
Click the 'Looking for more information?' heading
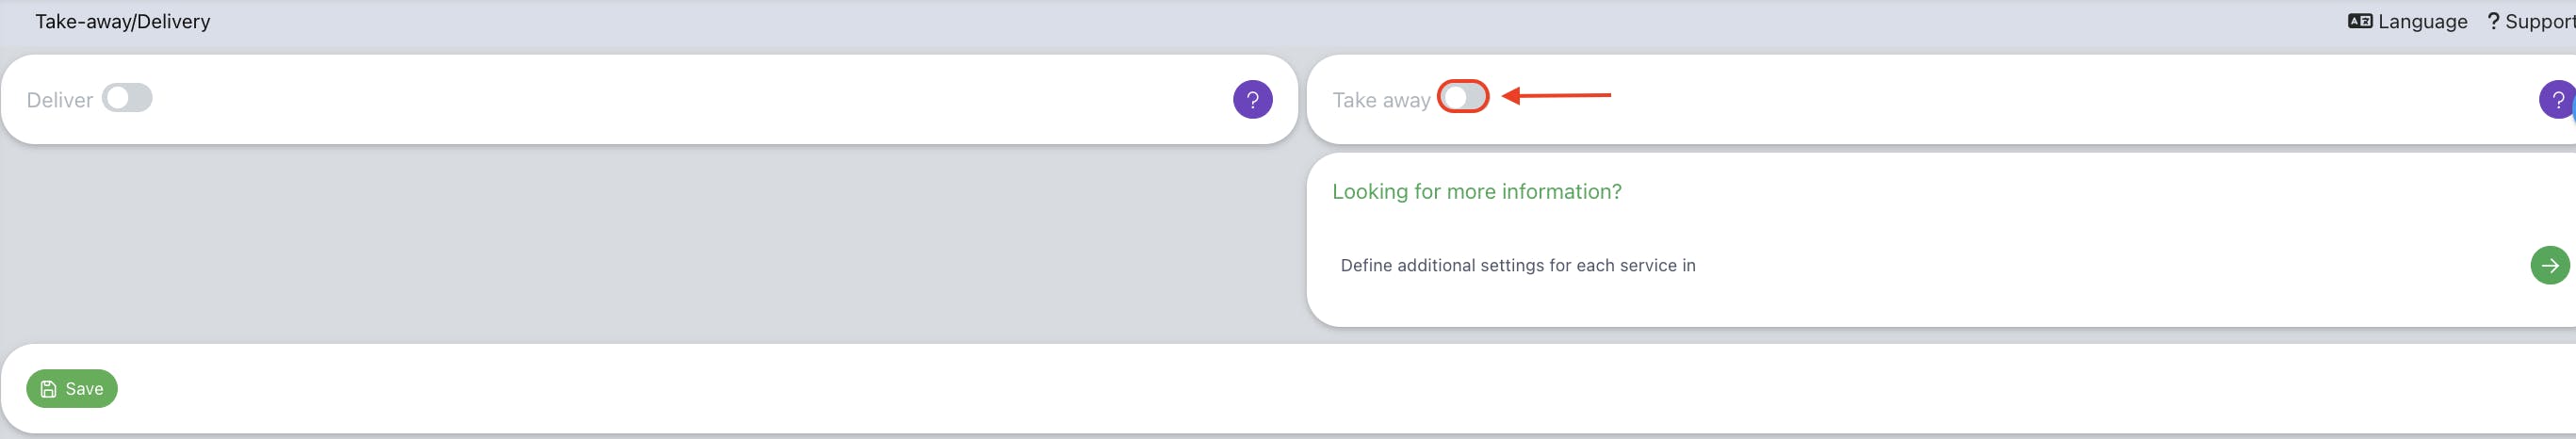(x=1476, y=191)
